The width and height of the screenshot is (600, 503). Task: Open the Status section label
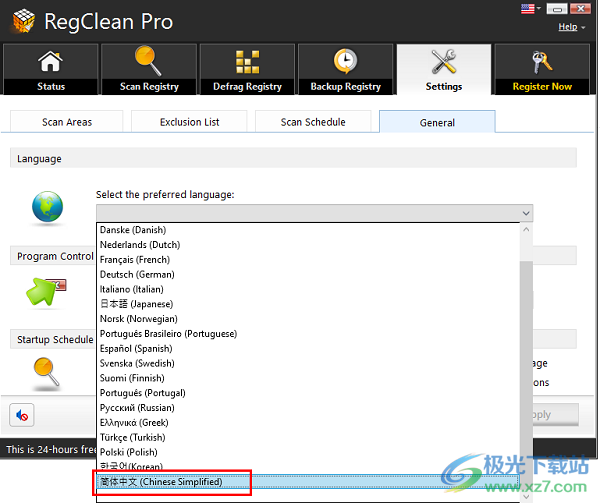pos(51,86)
